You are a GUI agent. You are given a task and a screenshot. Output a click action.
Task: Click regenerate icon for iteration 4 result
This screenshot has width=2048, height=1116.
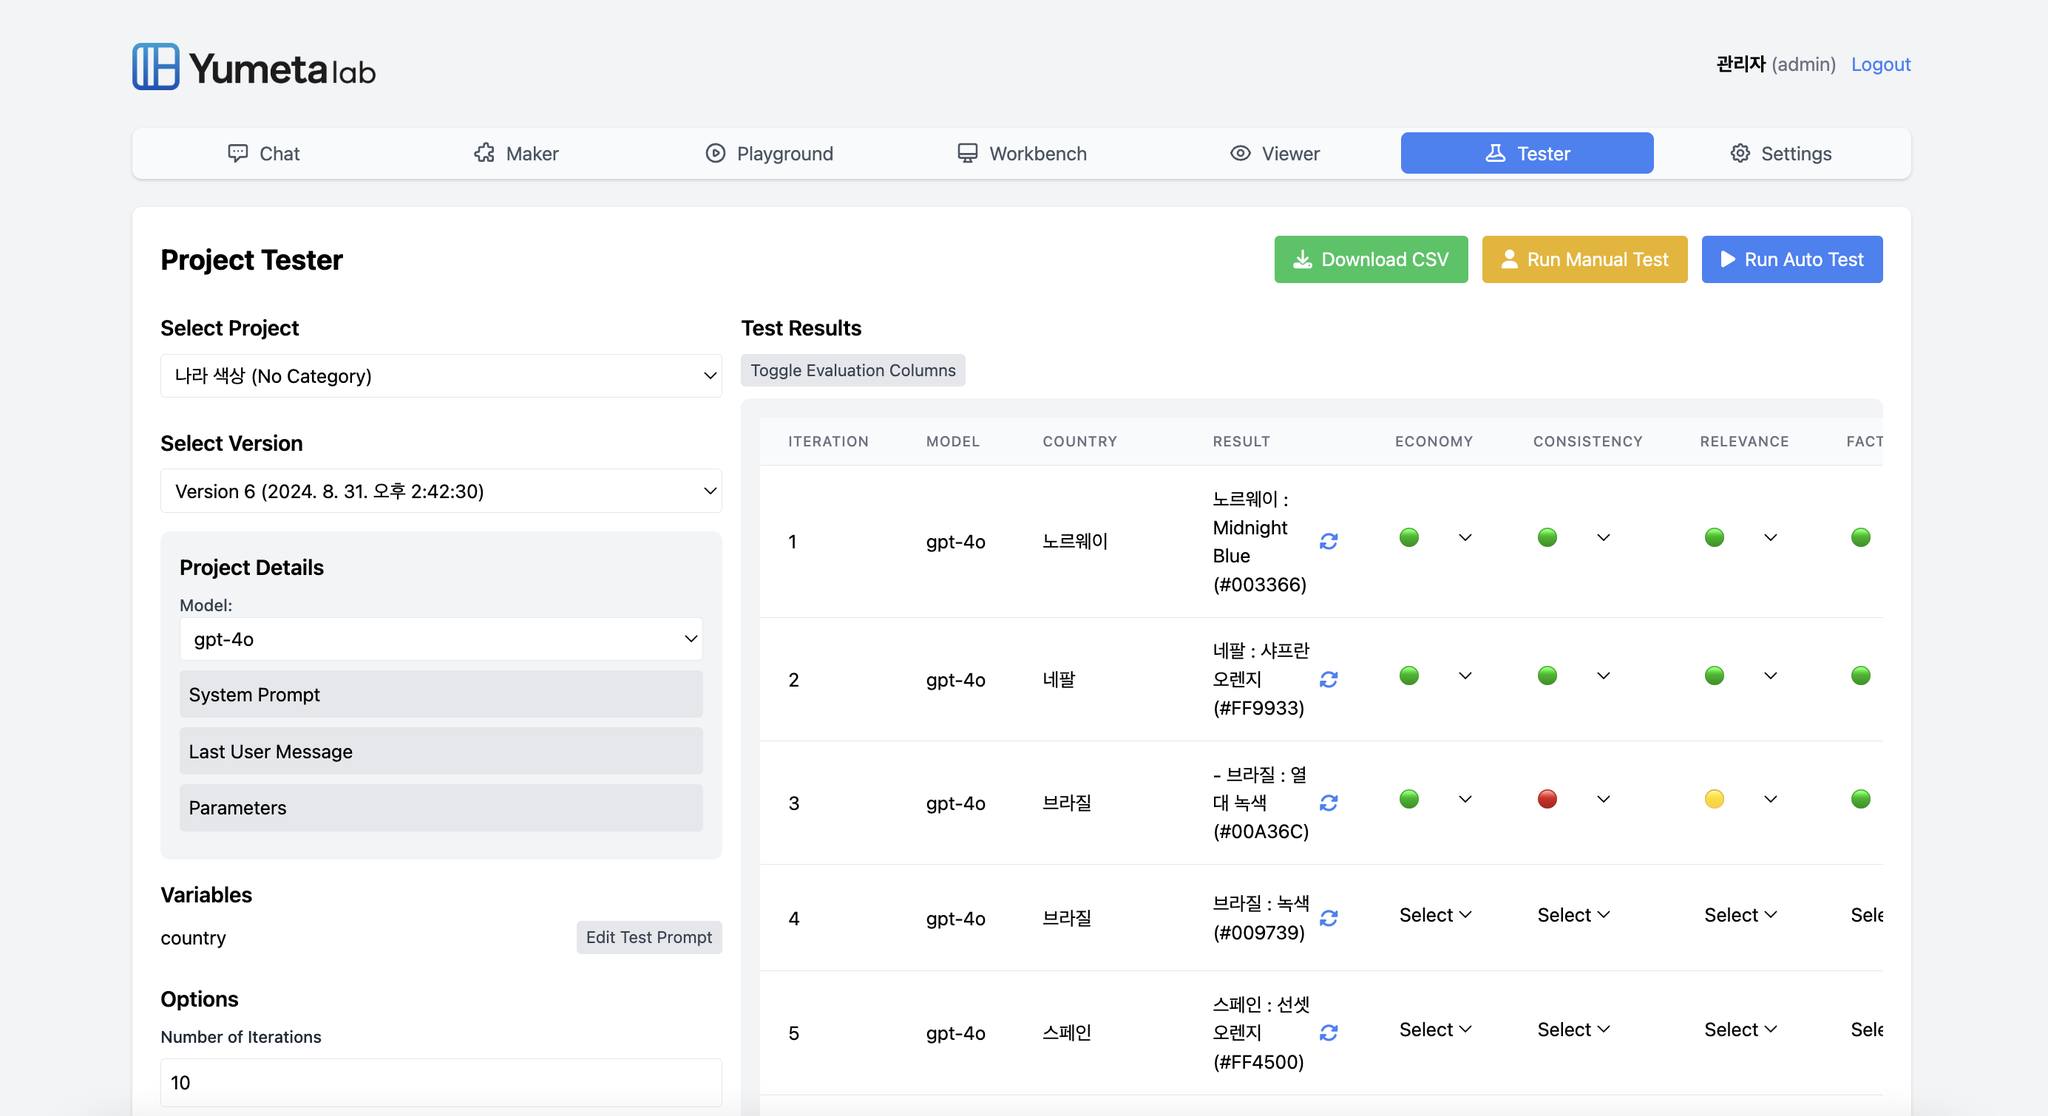(x=1328, y=918)
